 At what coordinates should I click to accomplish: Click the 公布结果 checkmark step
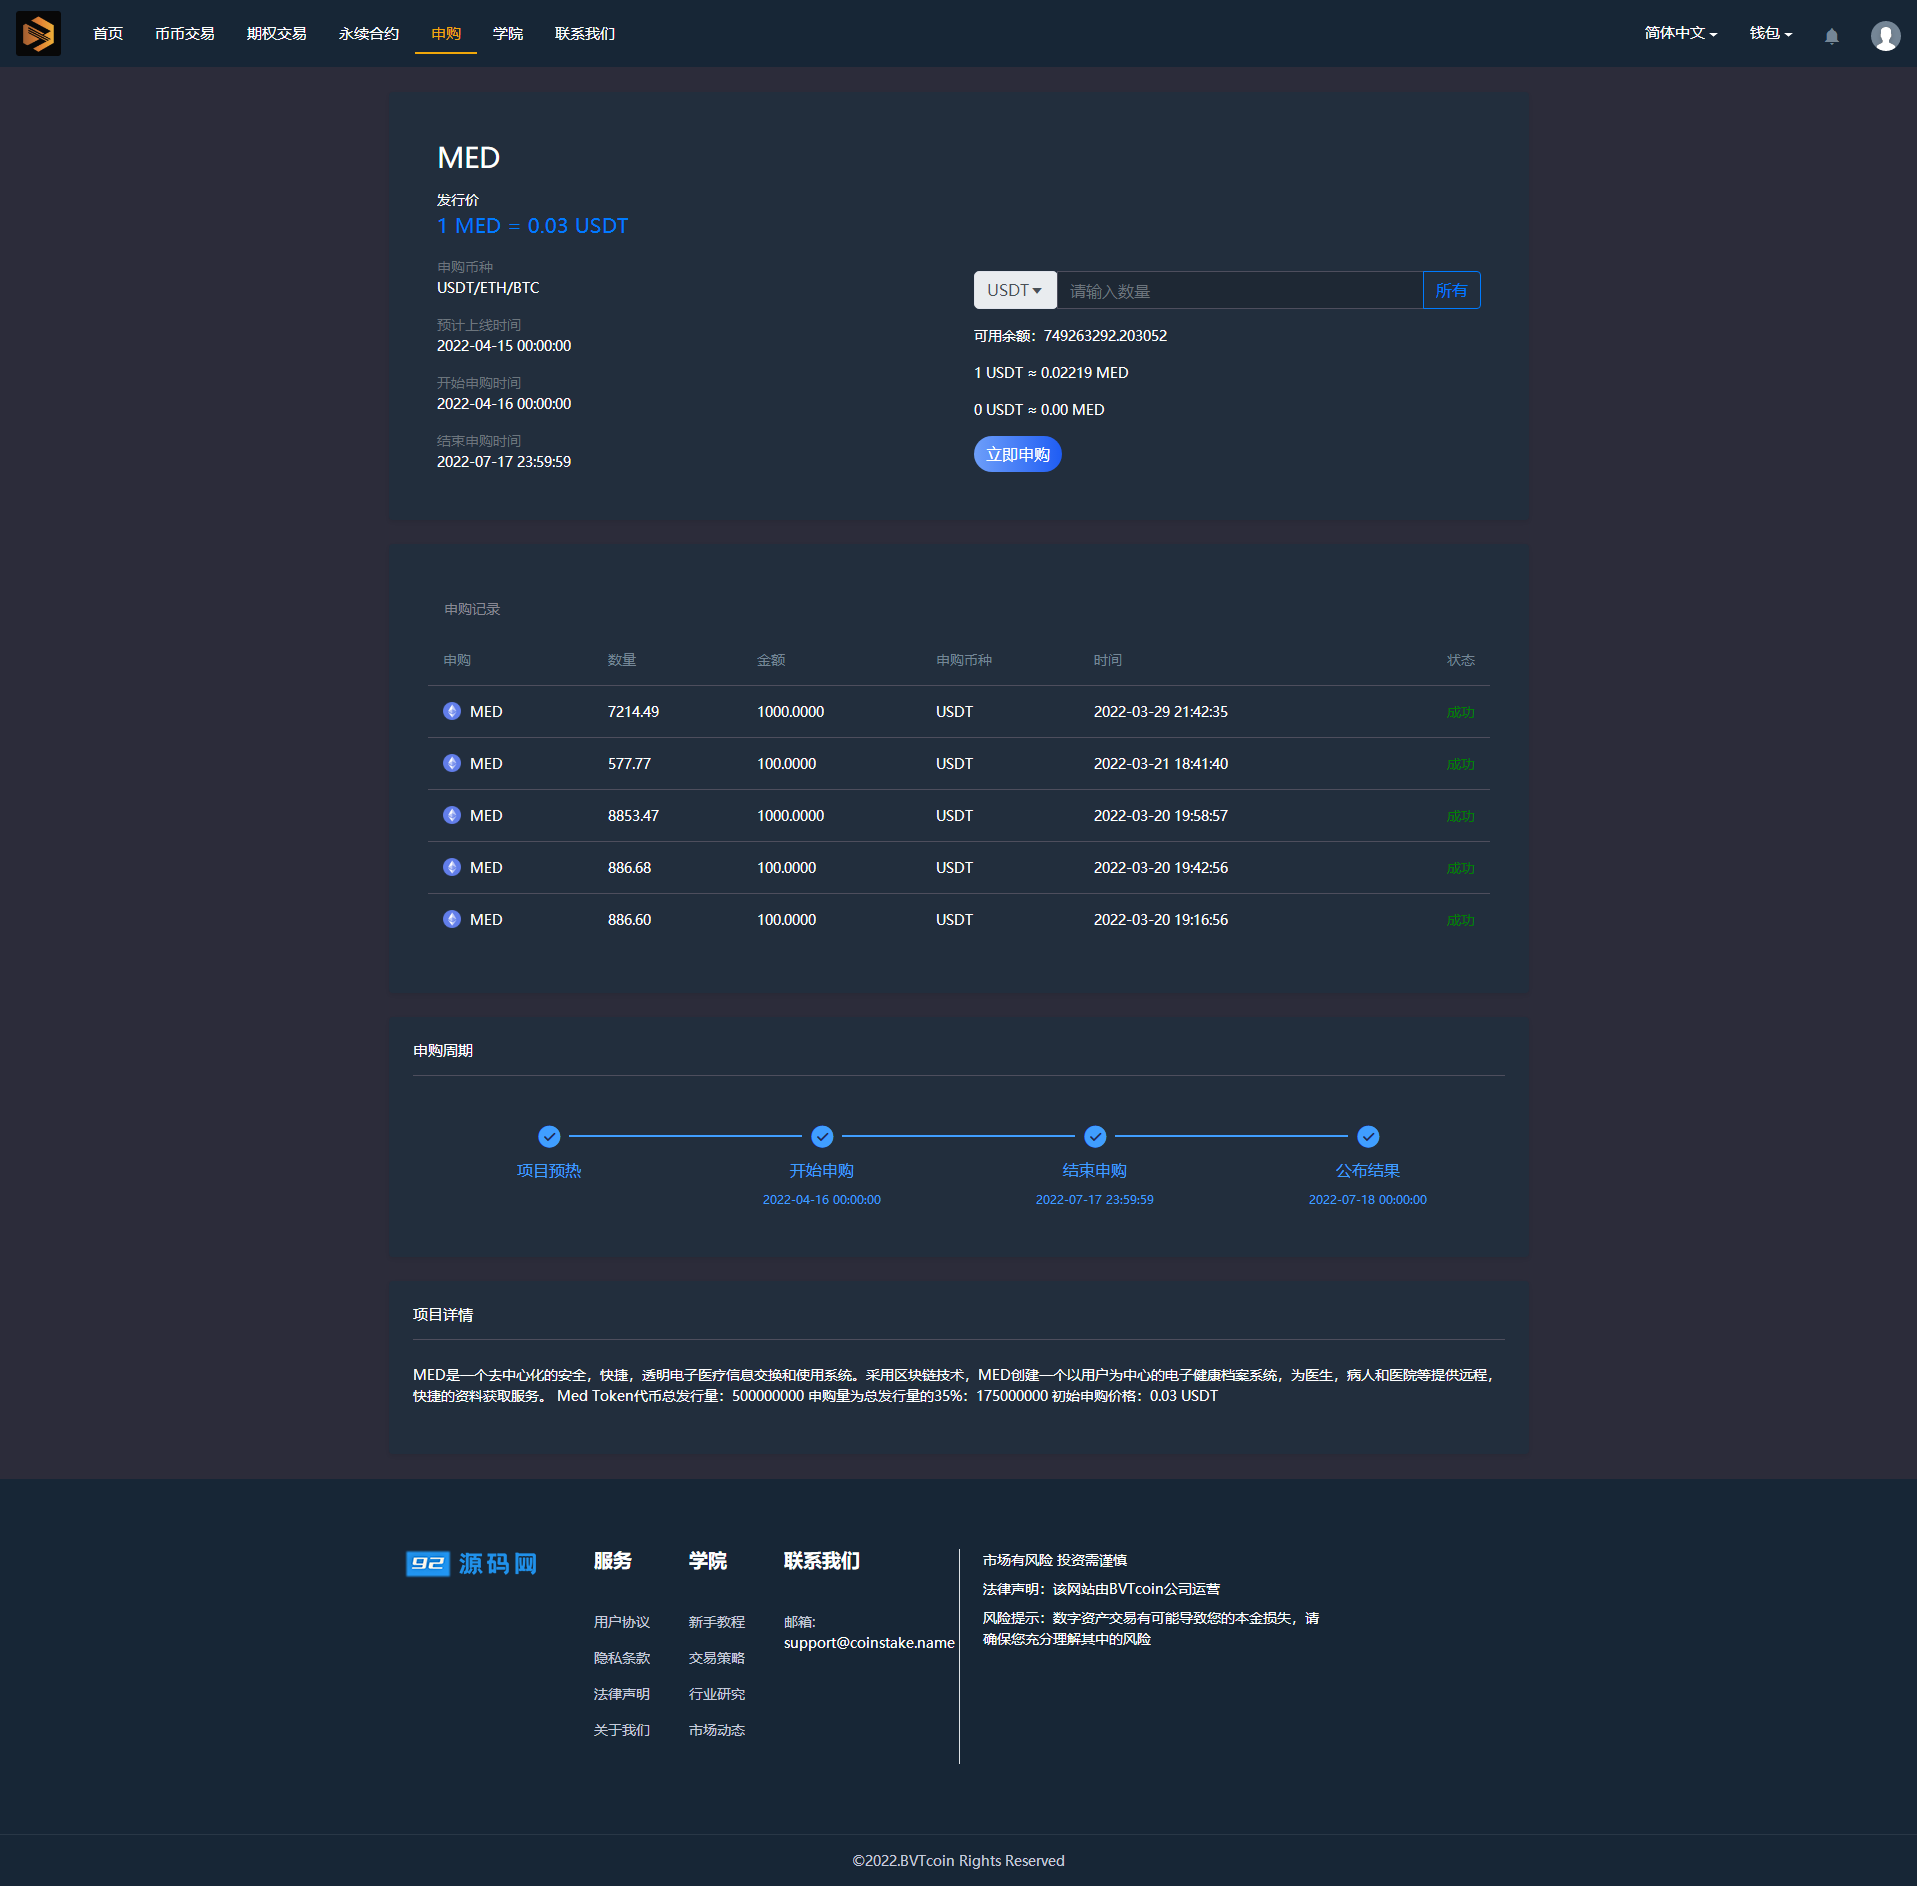pos(1368,1136)
